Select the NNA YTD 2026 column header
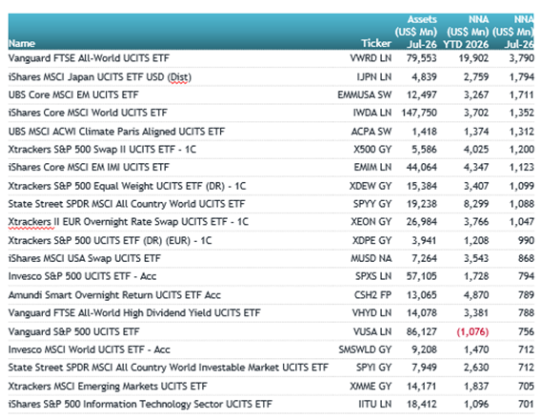 click(x=466, y=32)
